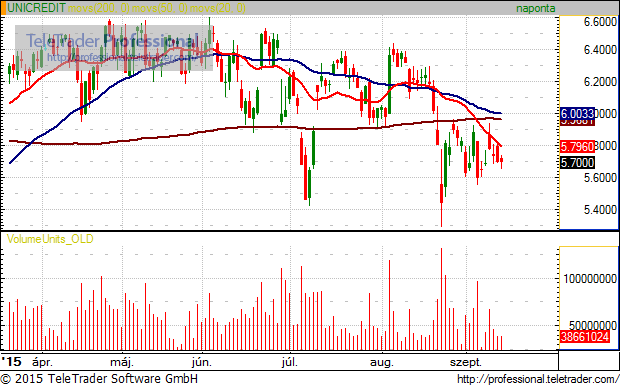The height and width of the screenshot is (388, 620).
Task: Click the 100000000 volume axis label
Action: 590,279
